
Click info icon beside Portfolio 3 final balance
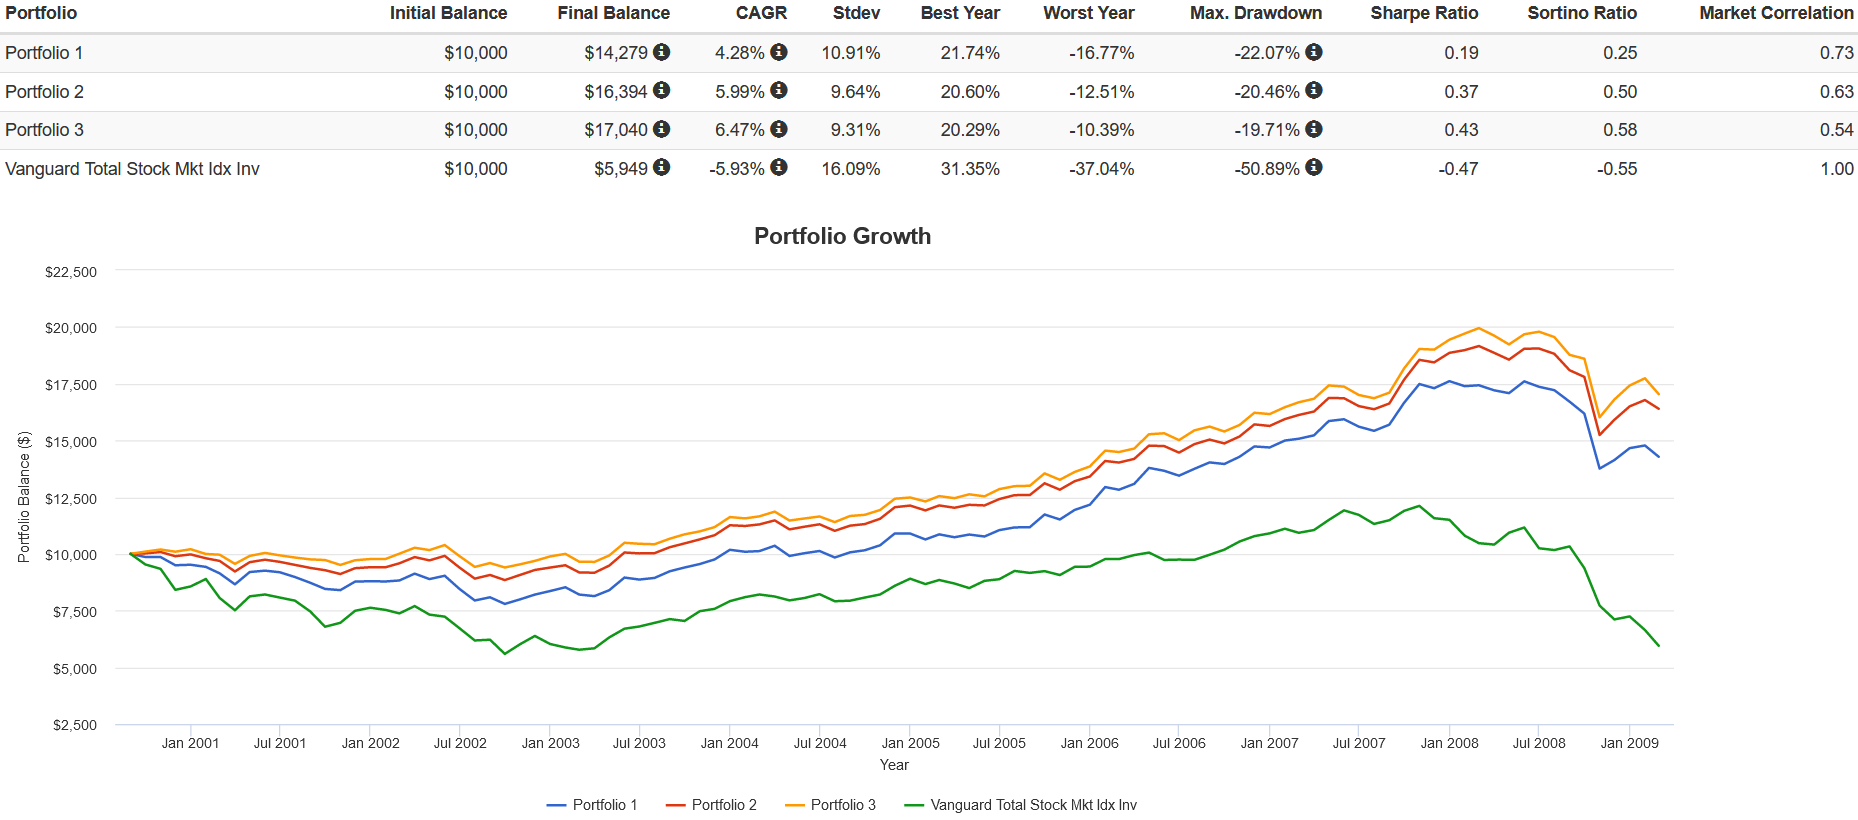(x=662, y=129)
